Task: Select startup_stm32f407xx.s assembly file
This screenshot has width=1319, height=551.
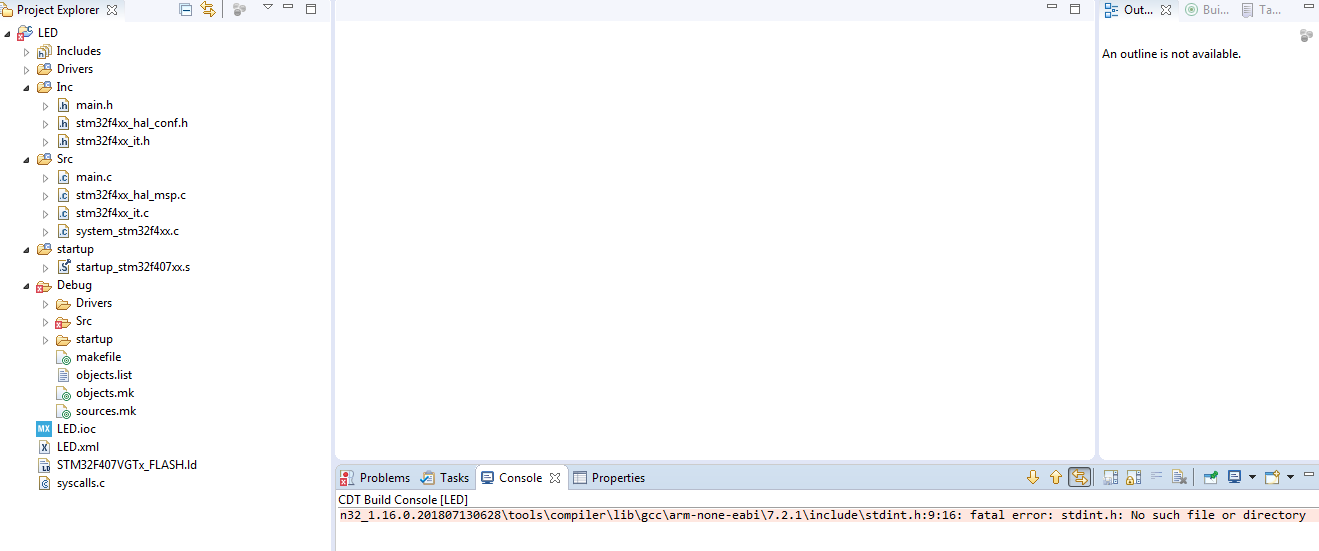Action: (x=133, y=267)
